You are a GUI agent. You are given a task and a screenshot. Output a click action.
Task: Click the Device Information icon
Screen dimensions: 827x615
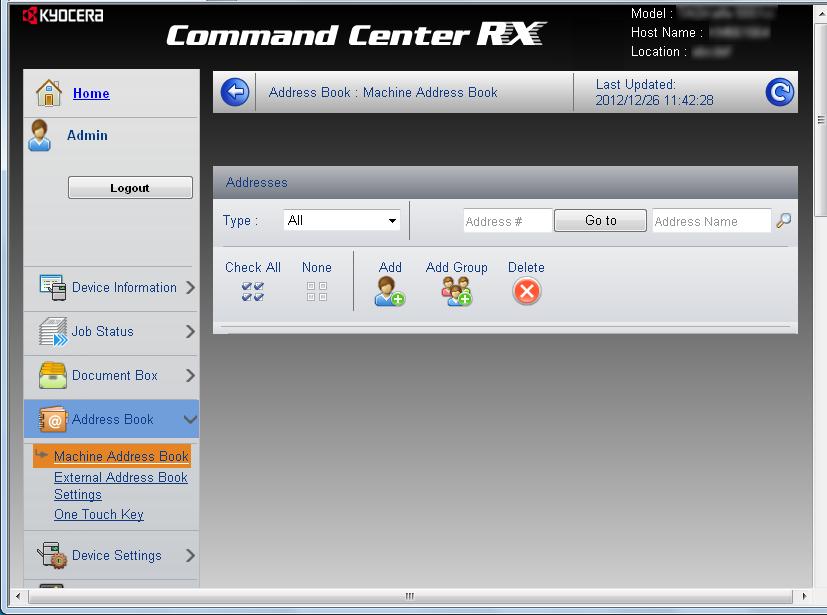(x=53, y=287)
